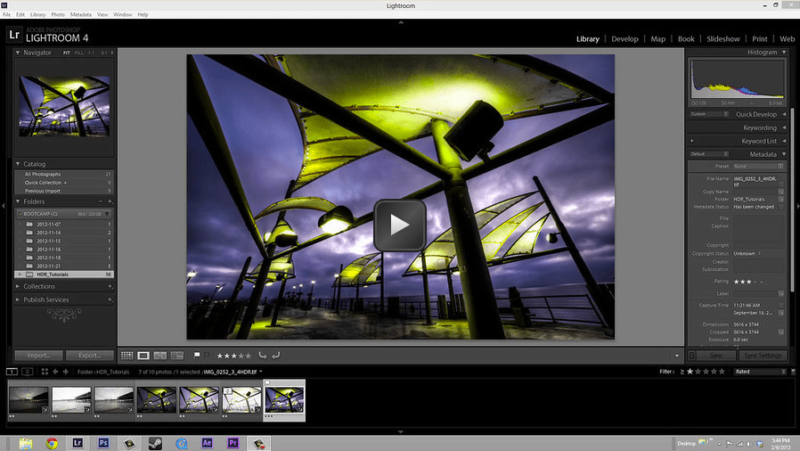Screen dimensions: 800x451
Task: Switch to the Print module
Action: pos(759,39)
